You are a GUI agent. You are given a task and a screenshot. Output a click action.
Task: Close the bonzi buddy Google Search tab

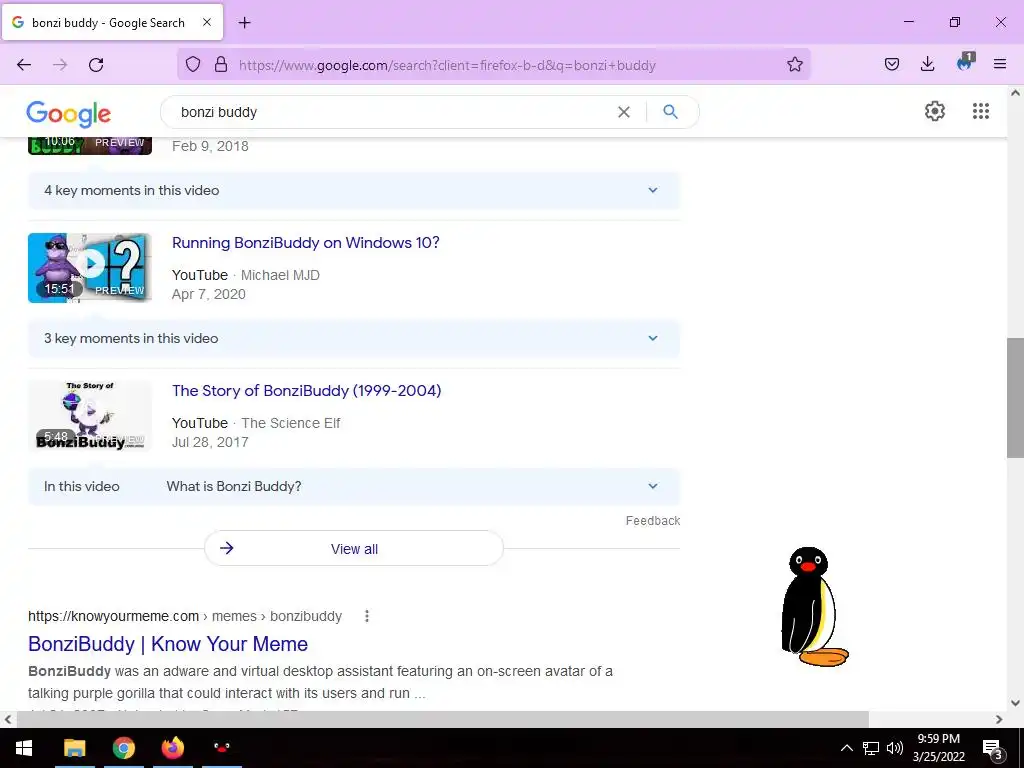[206, 22]
